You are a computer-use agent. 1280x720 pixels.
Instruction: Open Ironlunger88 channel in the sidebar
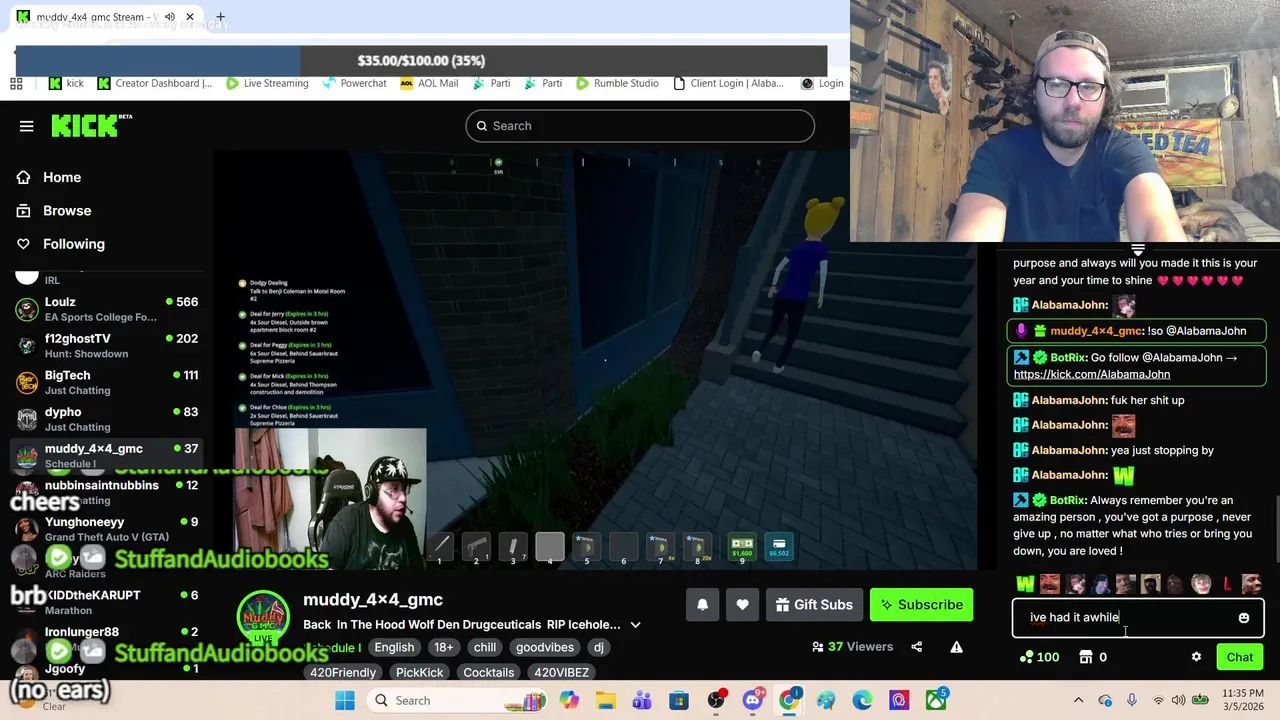[x=106, y=638]
